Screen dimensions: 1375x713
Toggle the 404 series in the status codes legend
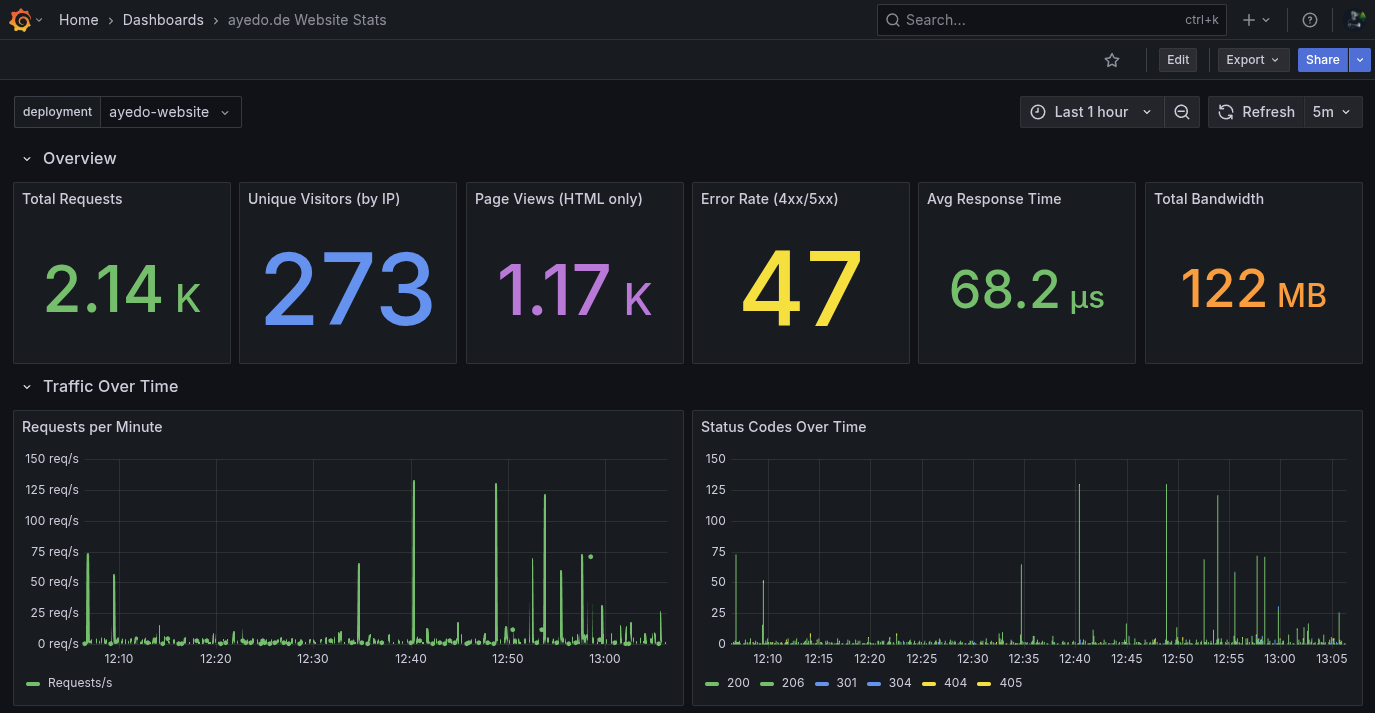(x=955, y=683)
